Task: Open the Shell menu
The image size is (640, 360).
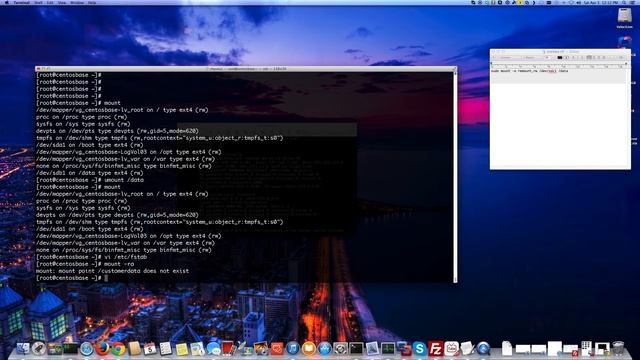Action: 38,2
